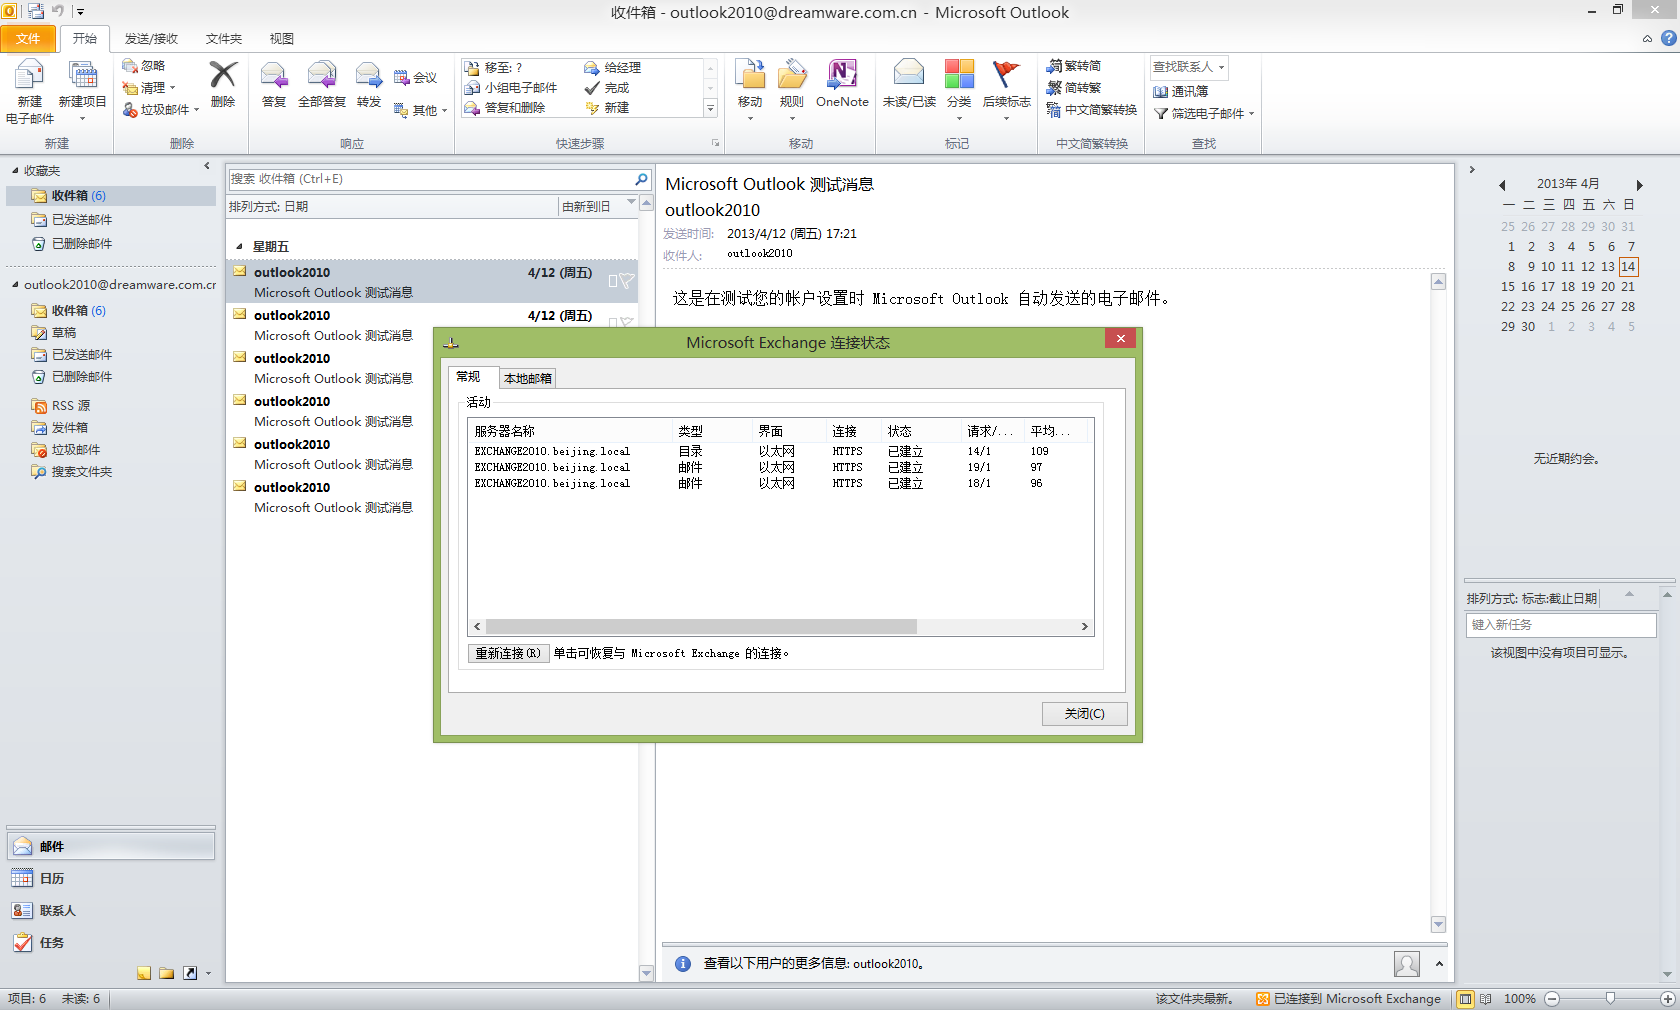This screenshot has height=1010, width=1680.
Task: Click the search magnifier in inbox search
Action: pos(641,179)
